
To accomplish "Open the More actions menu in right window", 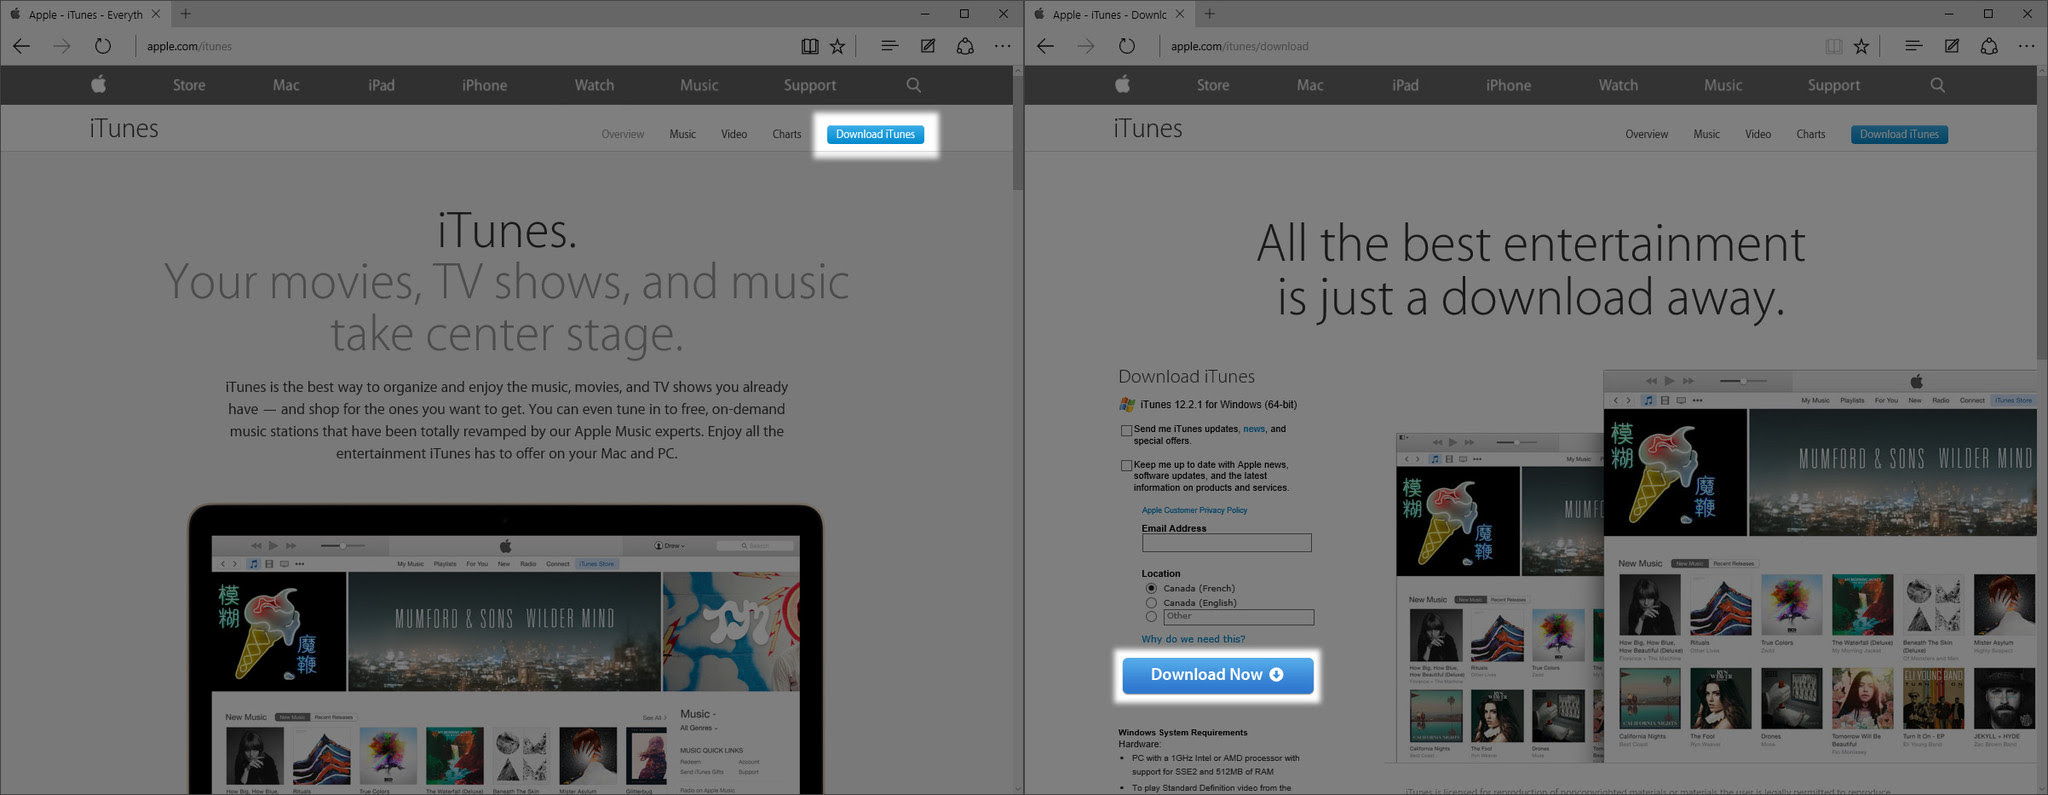I will click(2026, 46).
